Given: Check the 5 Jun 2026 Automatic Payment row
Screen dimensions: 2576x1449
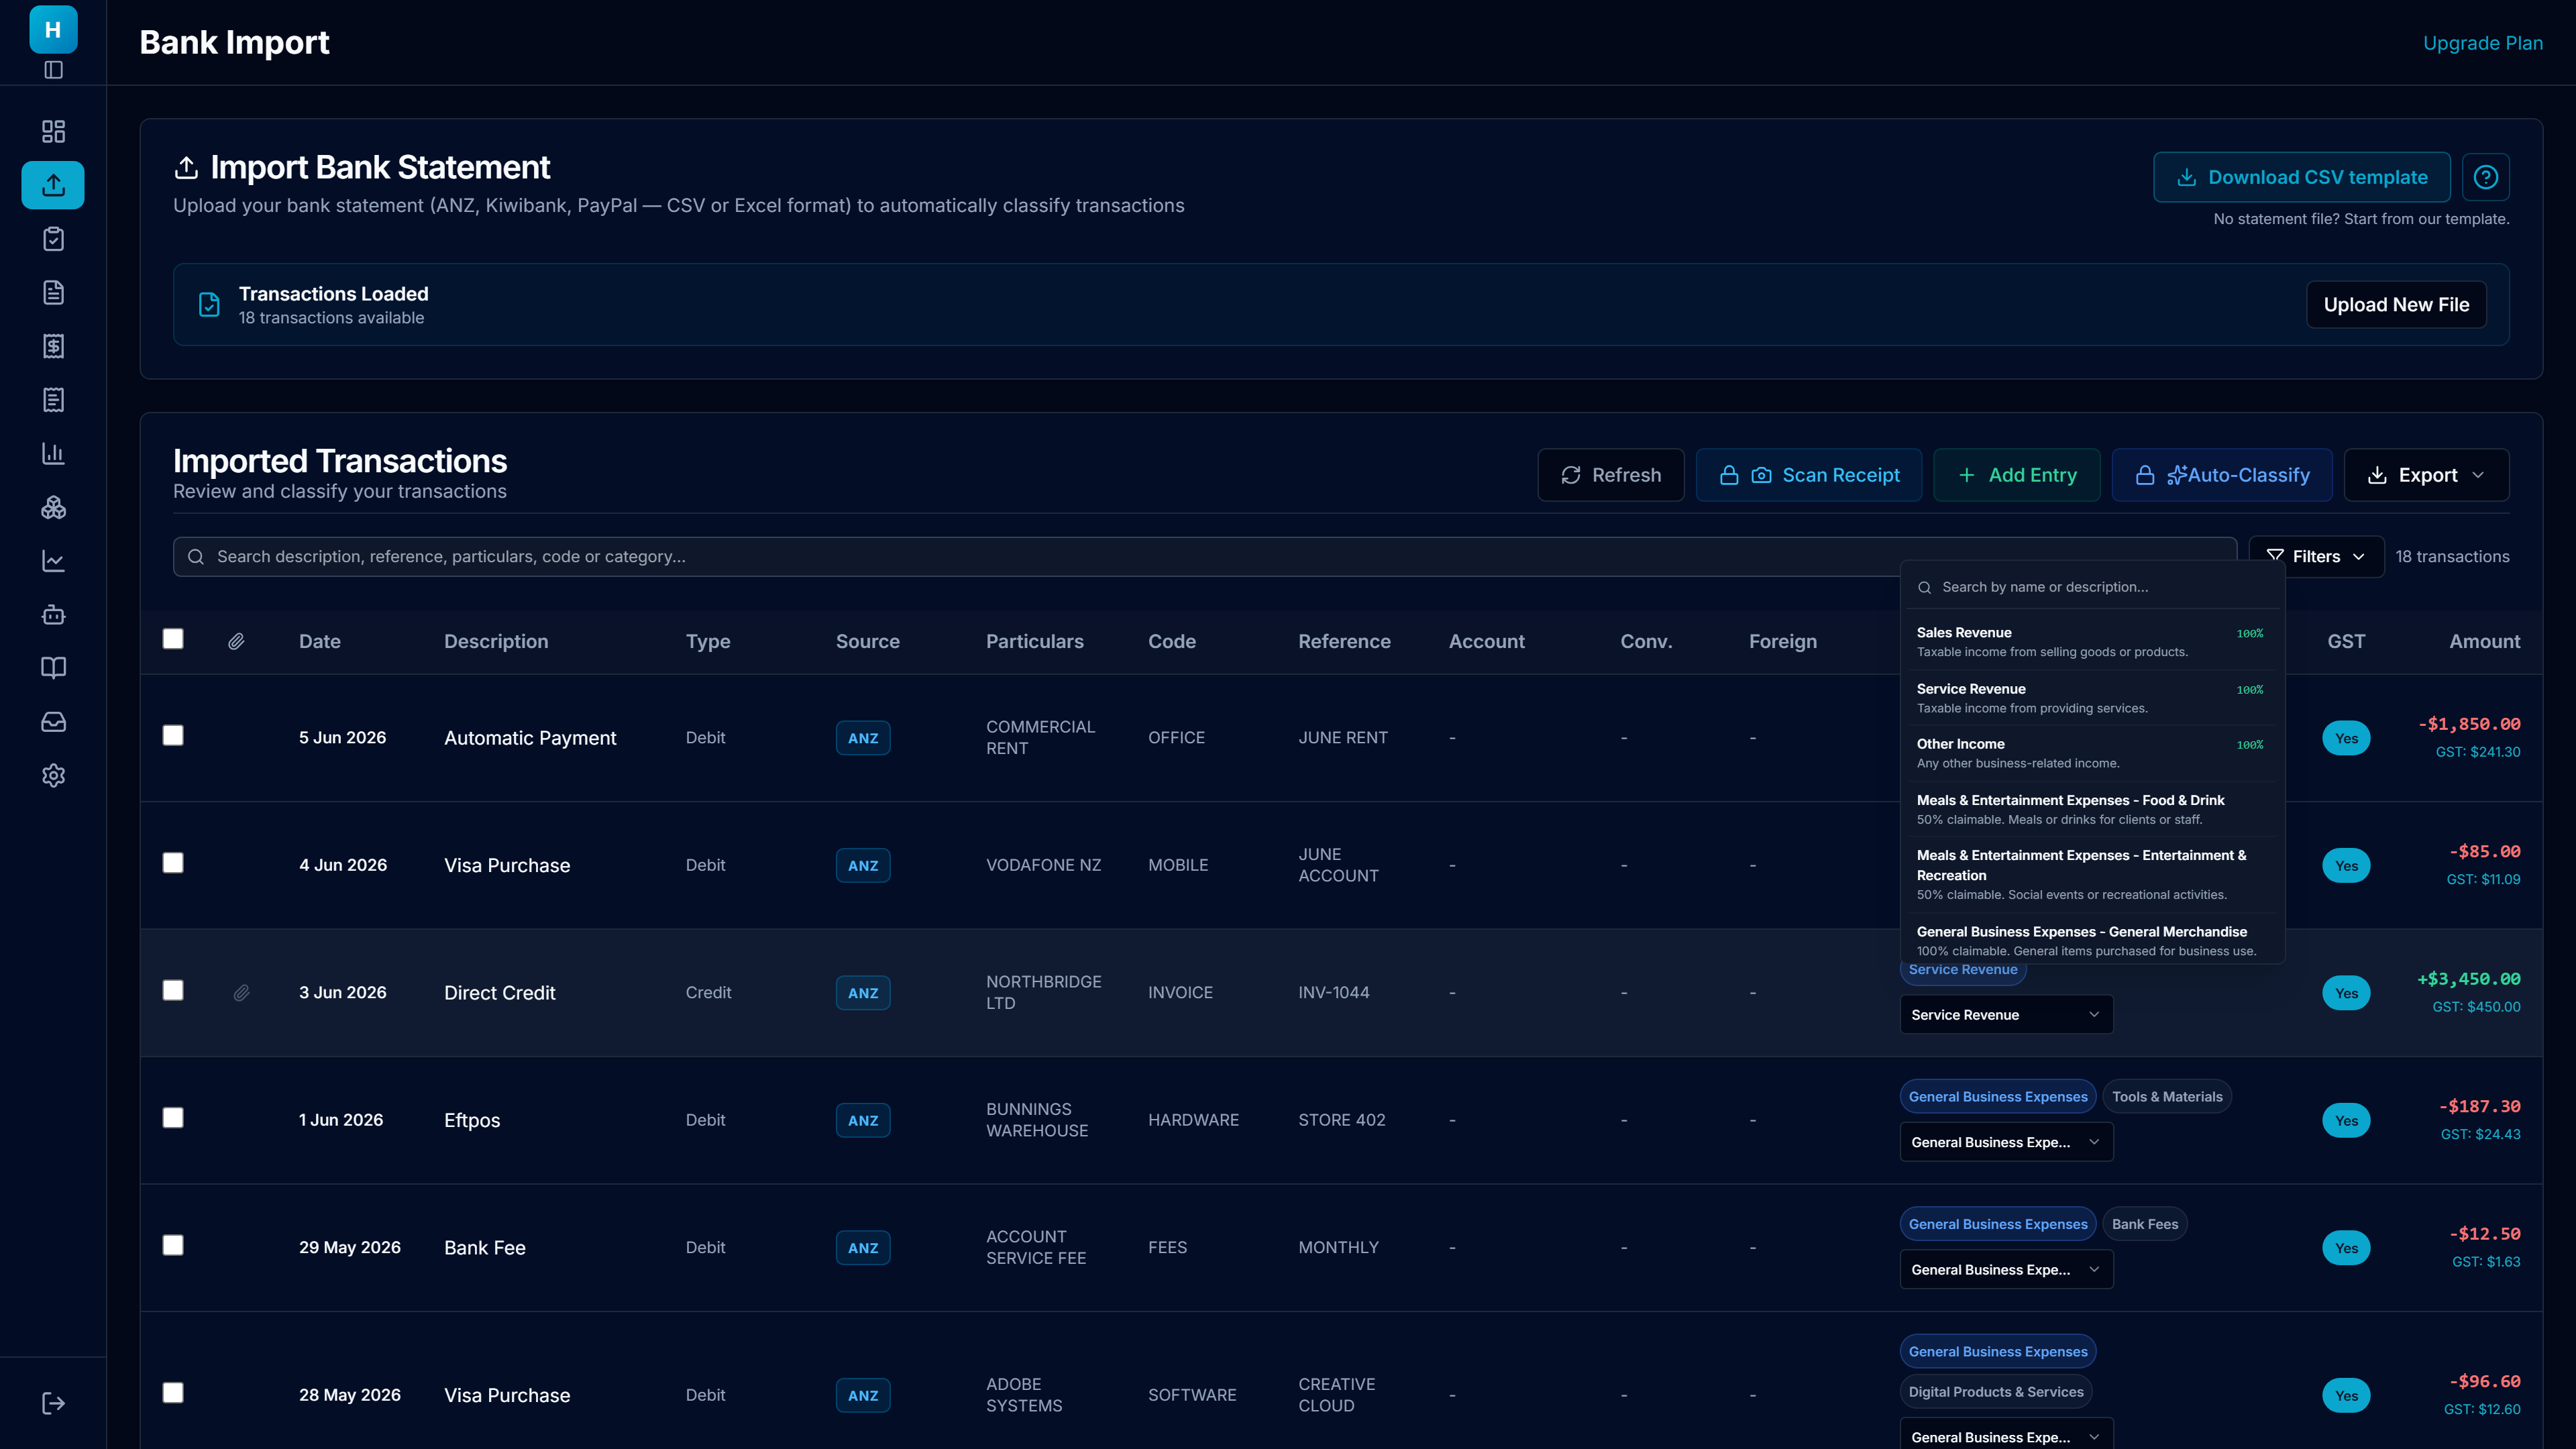Looking at the screenshot, I should pos(173,736).
